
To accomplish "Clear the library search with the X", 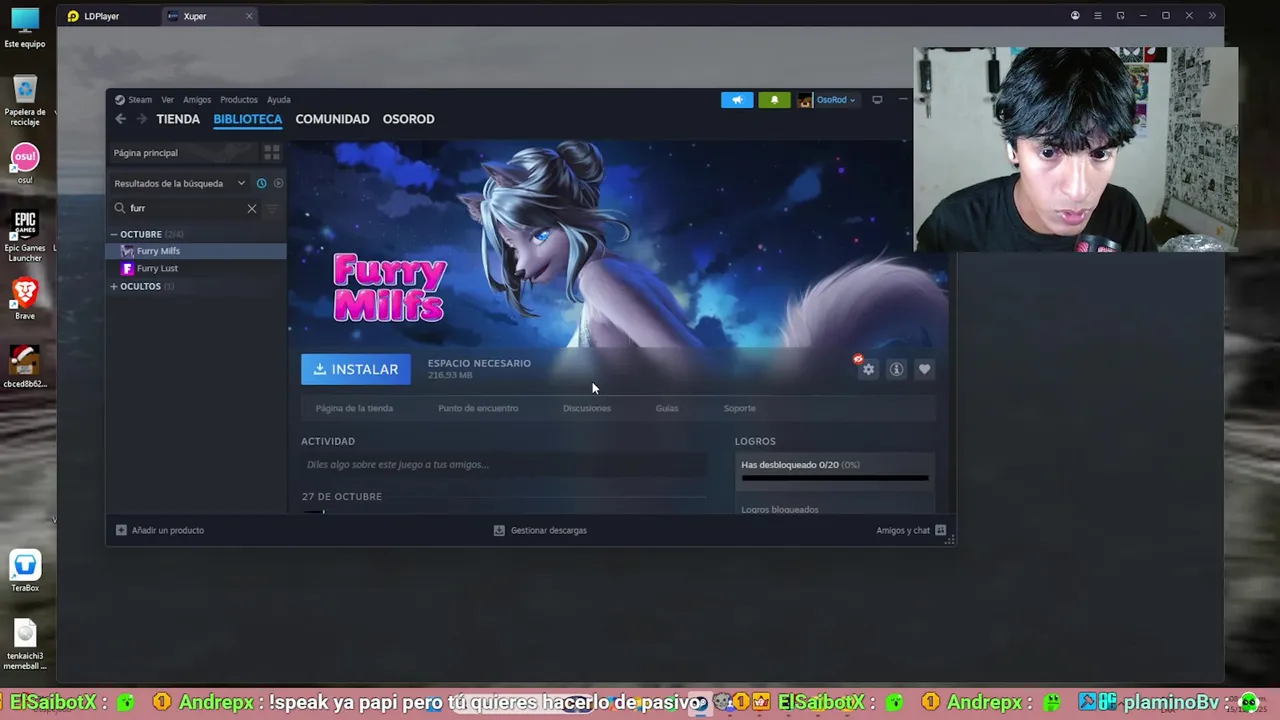I will point(252,208).
